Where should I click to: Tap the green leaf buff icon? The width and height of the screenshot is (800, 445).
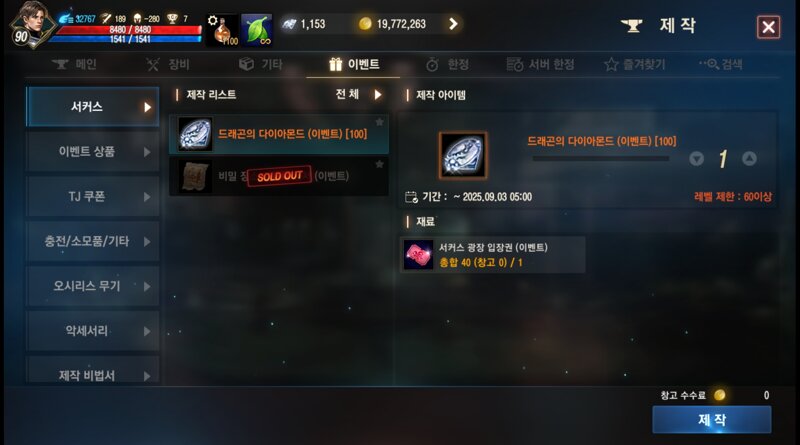tap(256, 30)
